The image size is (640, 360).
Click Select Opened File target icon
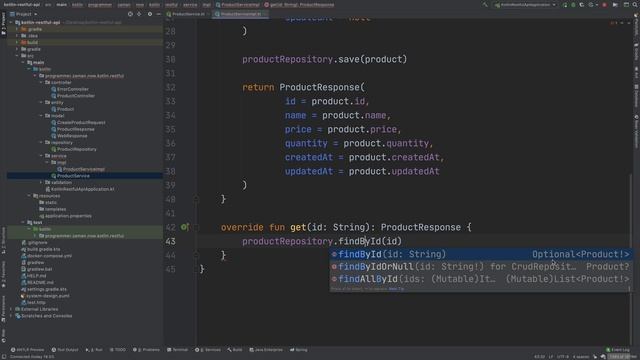click(130, 14)
